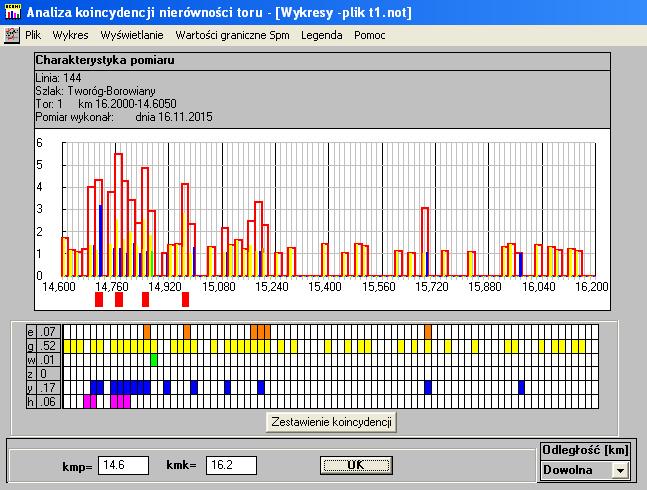Click the rightmost orange cell in e row
Screen dimensions: 647x490
click(428, 332)
